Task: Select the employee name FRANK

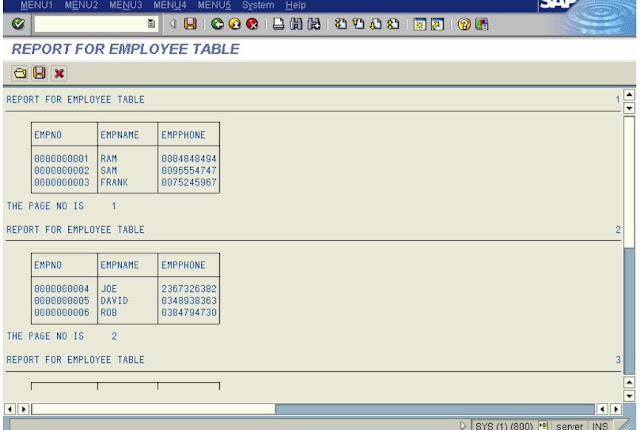Action: [114, 182]
